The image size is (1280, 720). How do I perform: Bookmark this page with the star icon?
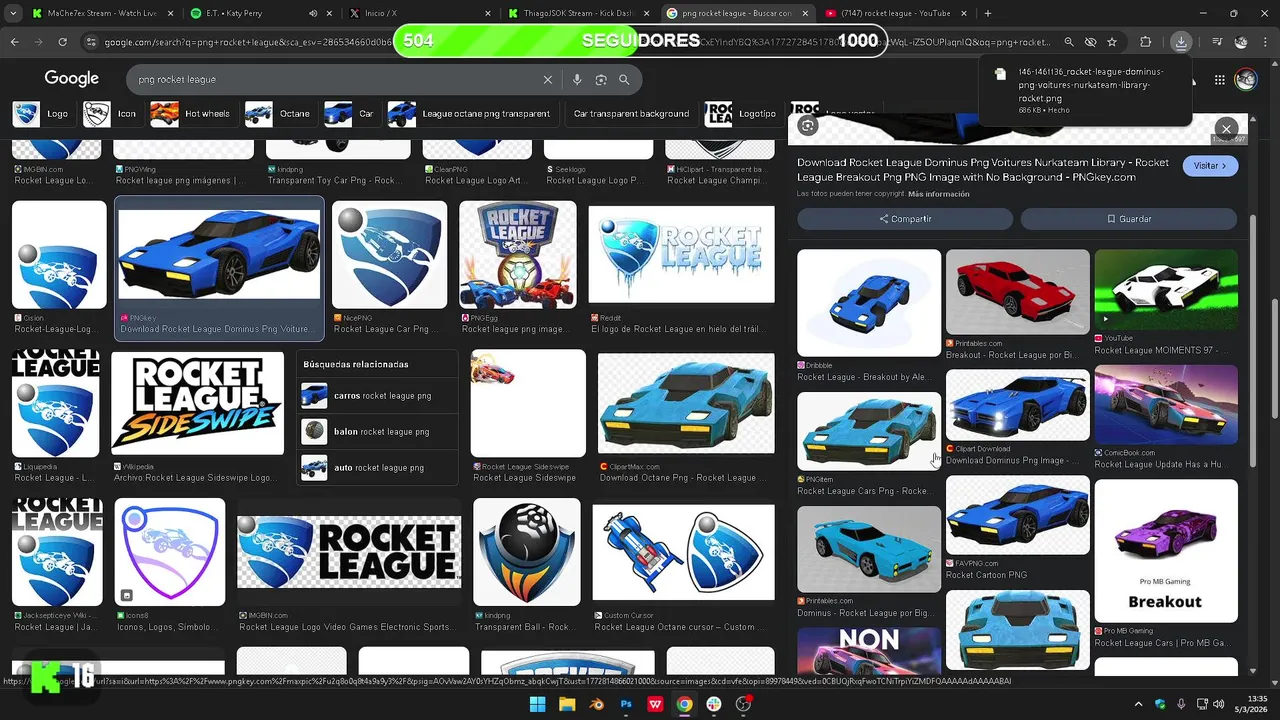pyautogui.click(x=1112, y=42)
